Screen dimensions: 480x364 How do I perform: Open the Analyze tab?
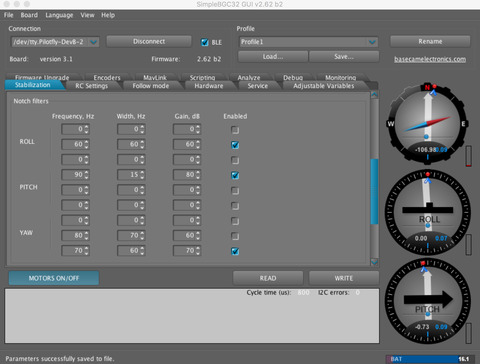[249, 78]
